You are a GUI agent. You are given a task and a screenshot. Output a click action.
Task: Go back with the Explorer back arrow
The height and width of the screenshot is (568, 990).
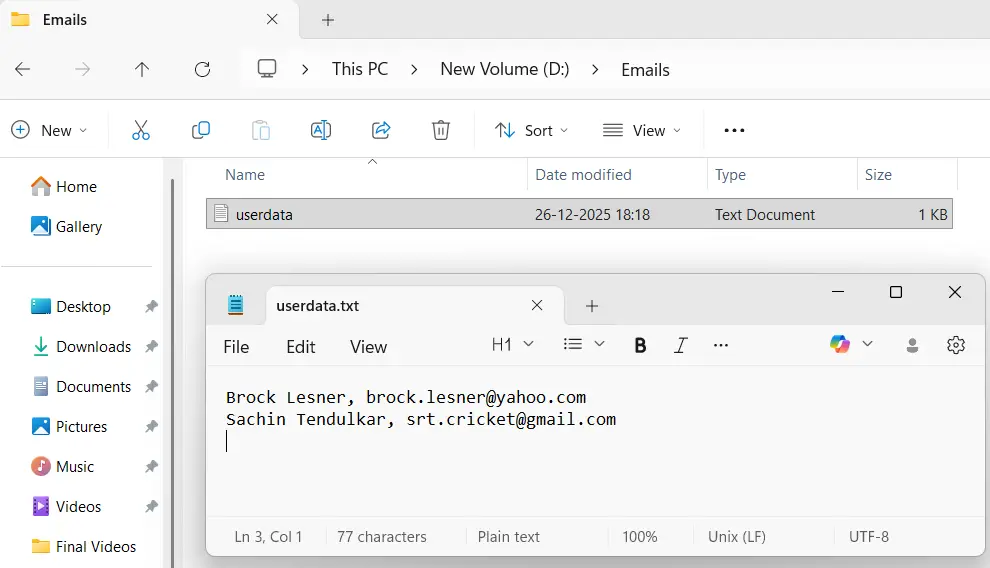tap(23, 69)
